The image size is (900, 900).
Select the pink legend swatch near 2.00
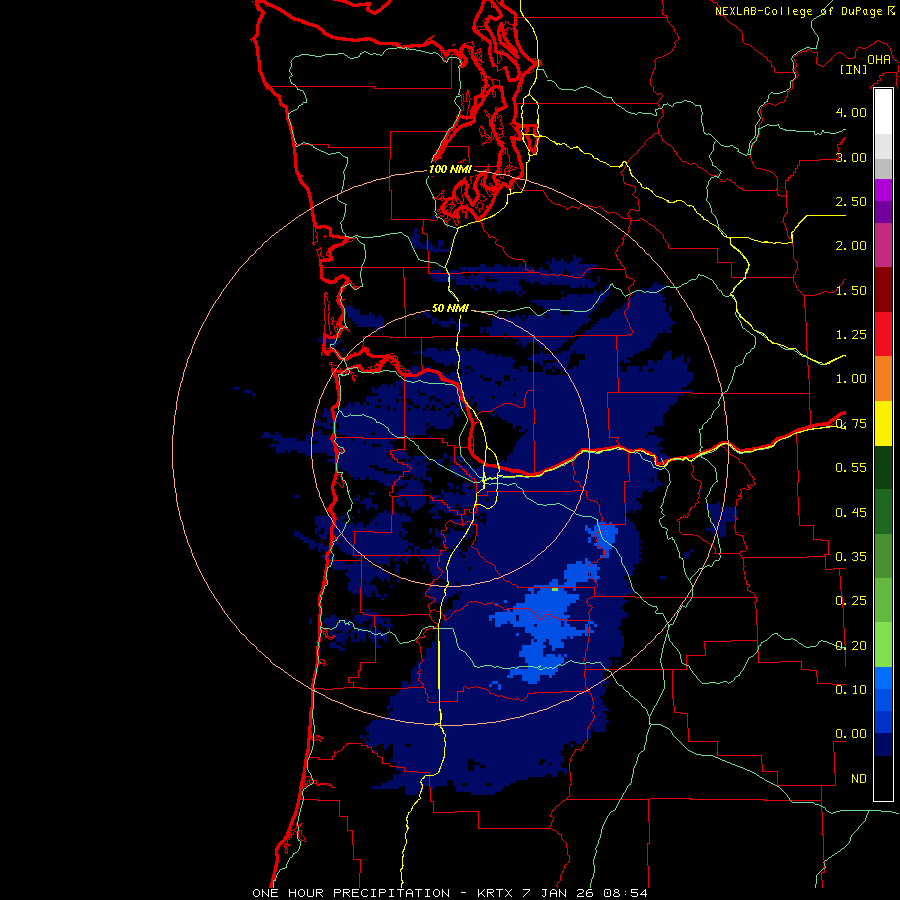pos(883,245)
